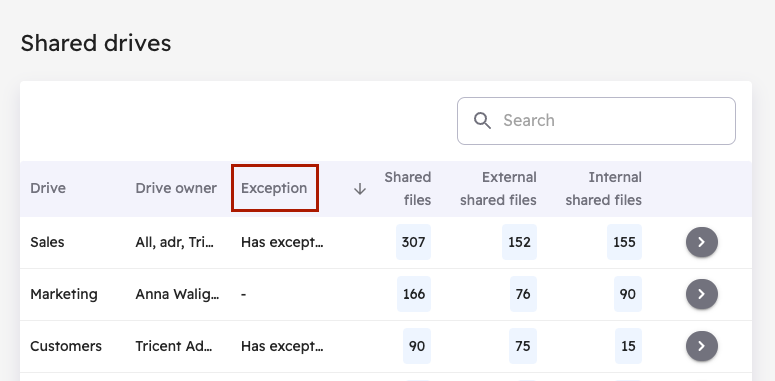Sort by Drive owner column header
Viewport: 775px width, 381px height.
tap(176, 188)
